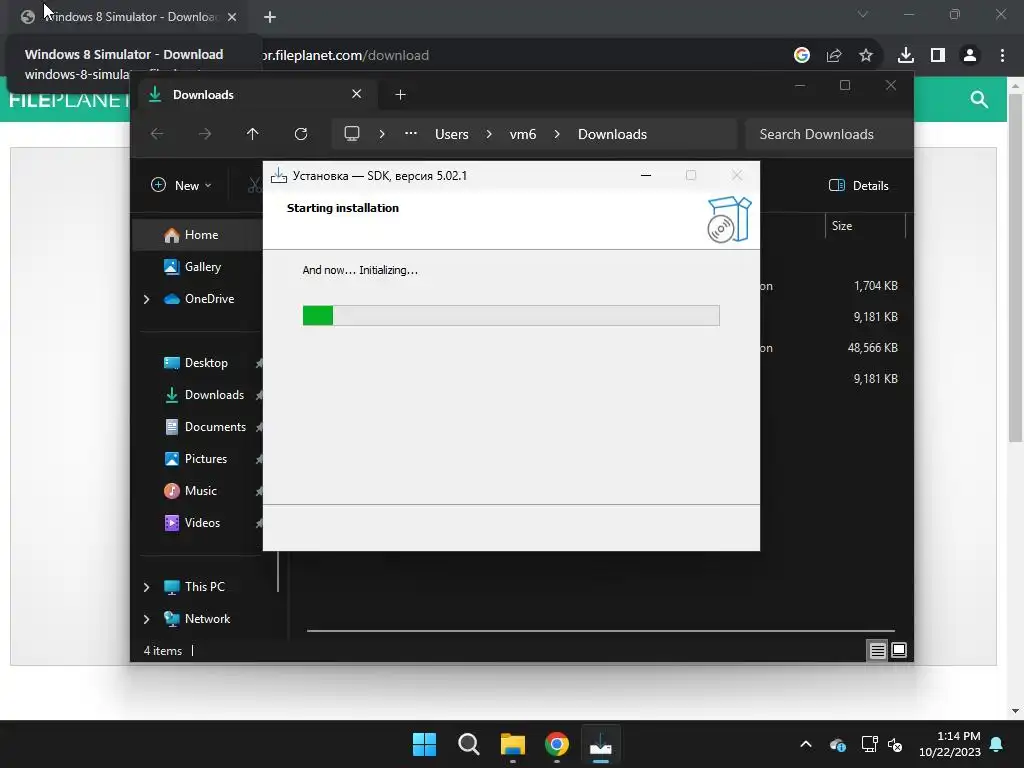Open the Google account icon in address bar

tap(802, 56)
